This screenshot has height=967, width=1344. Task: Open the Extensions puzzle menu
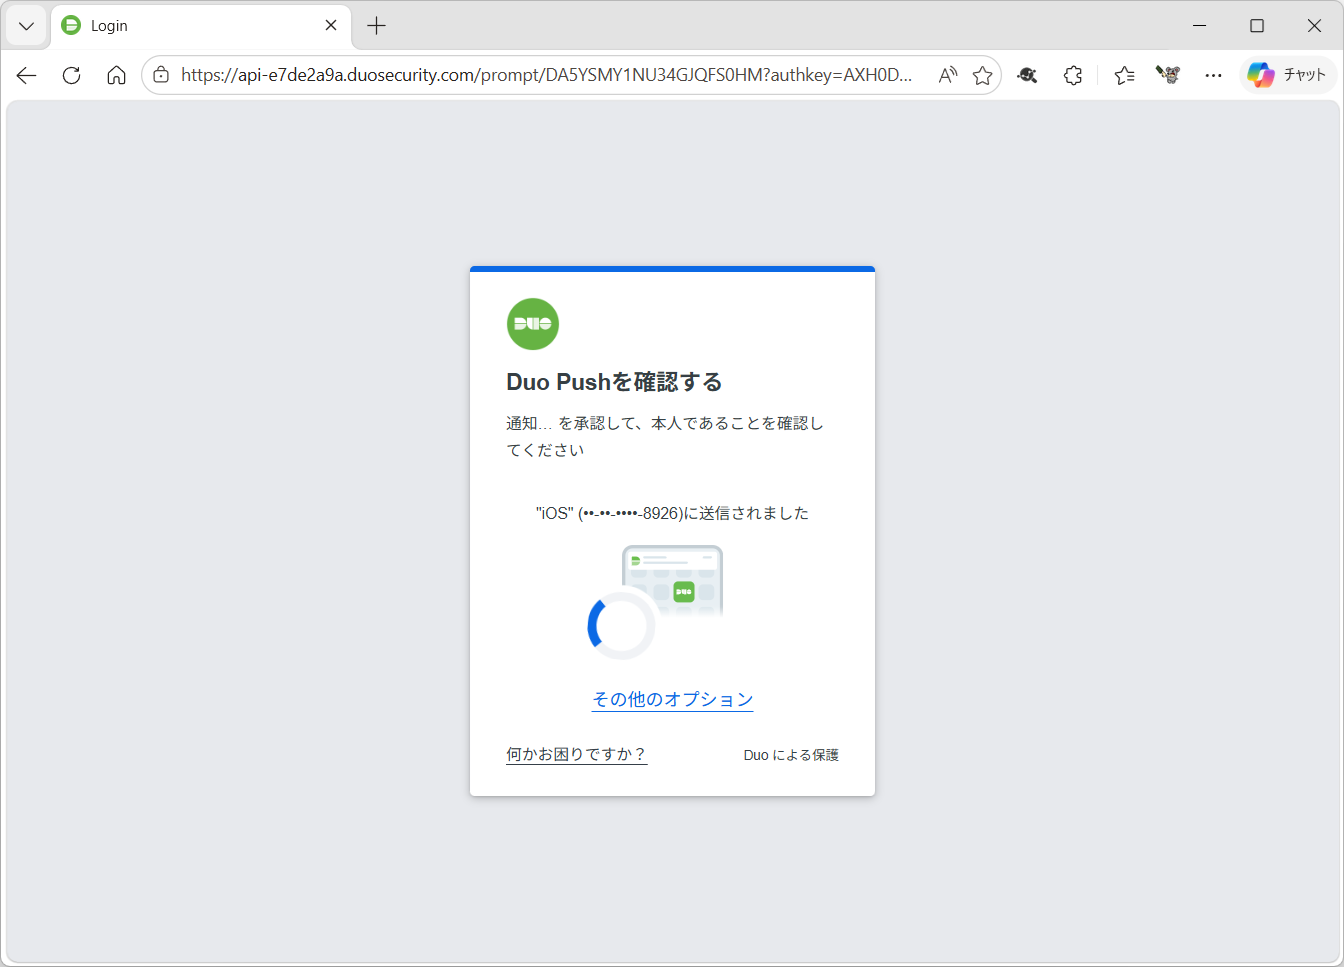[x=1073, y=75]
